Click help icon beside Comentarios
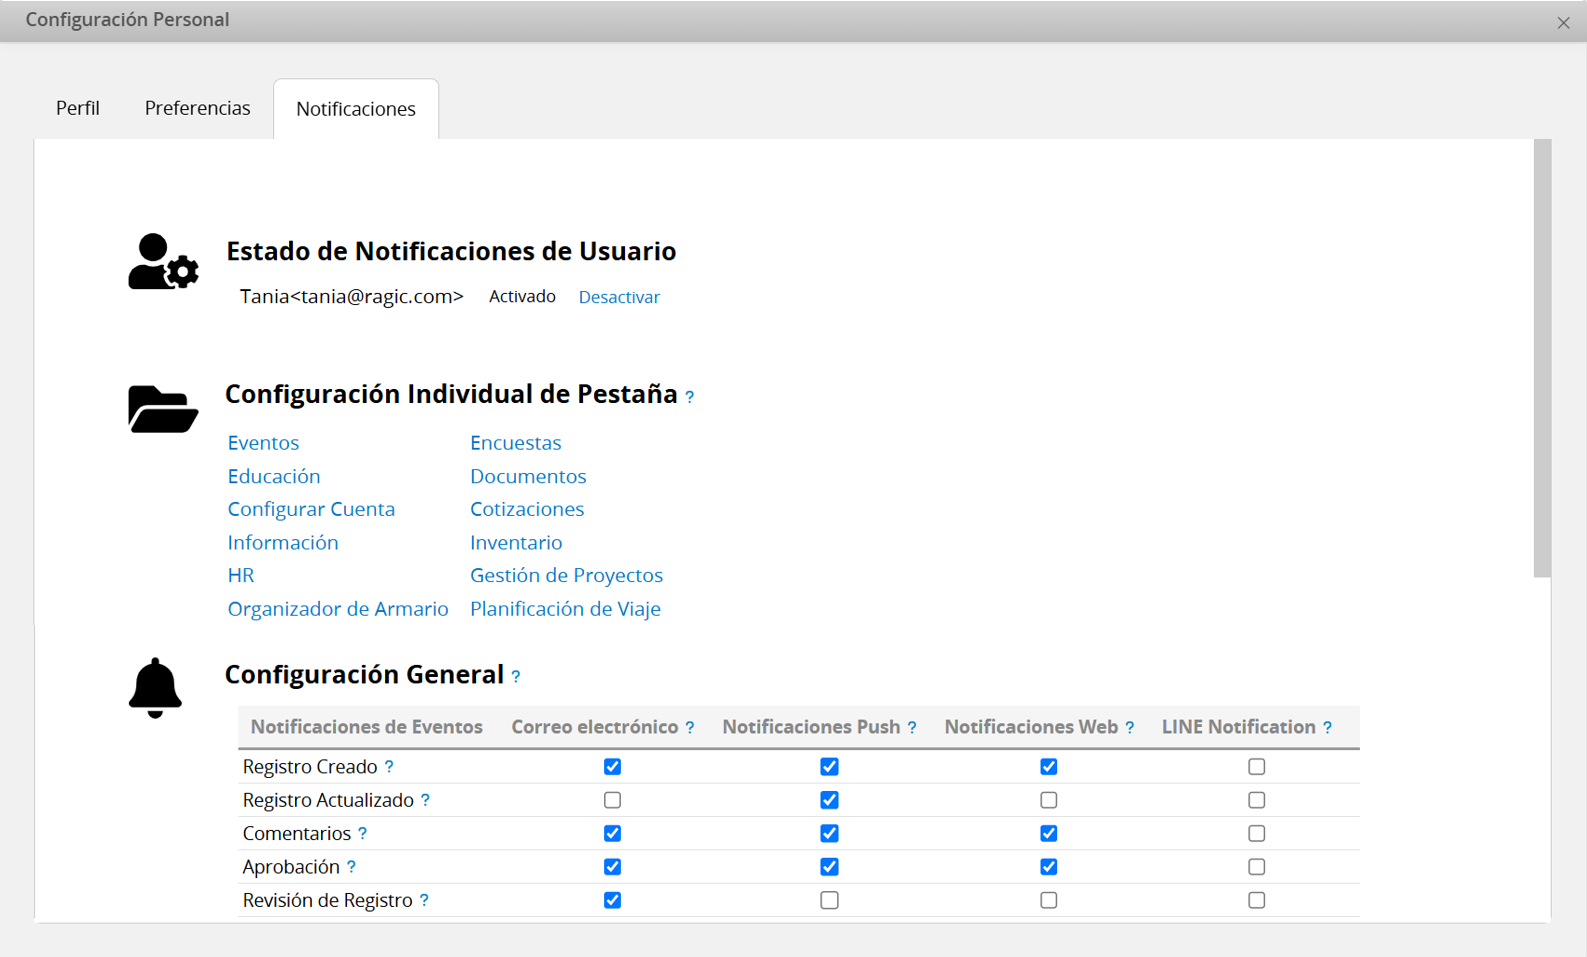The height and width of the screenshot is (957, 1587). (x=362, y=834)
